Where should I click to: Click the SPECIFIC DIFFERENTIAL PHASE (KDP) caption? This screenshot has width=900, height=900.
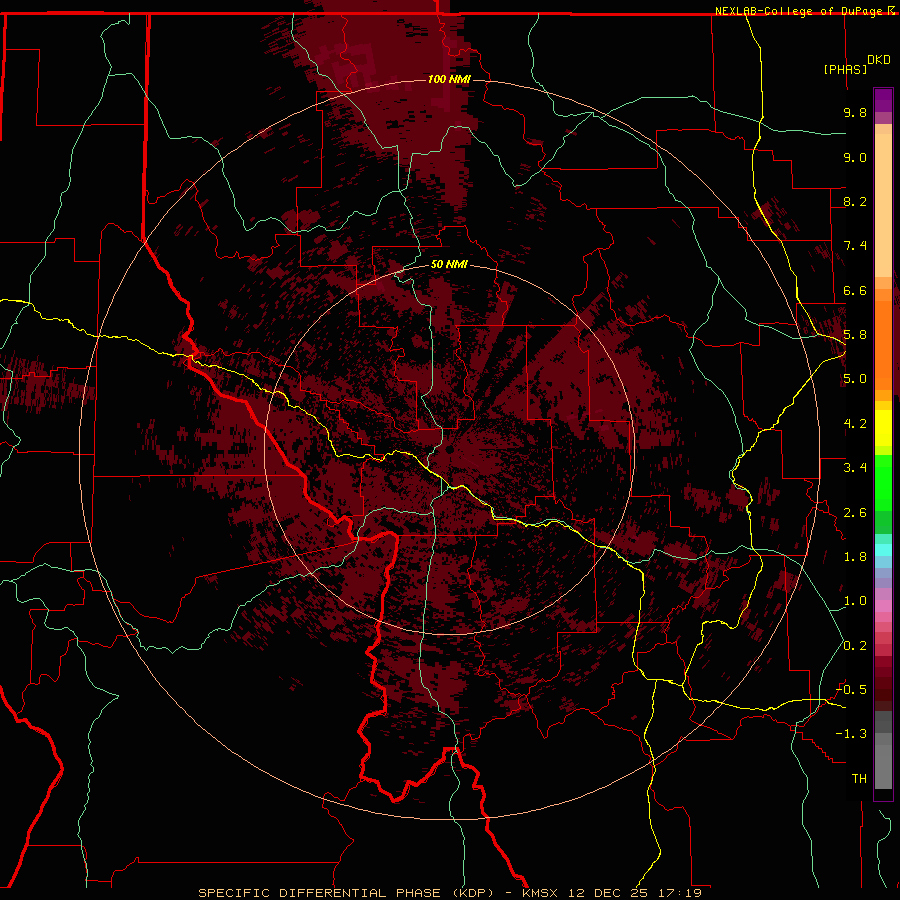pos(346,893)
